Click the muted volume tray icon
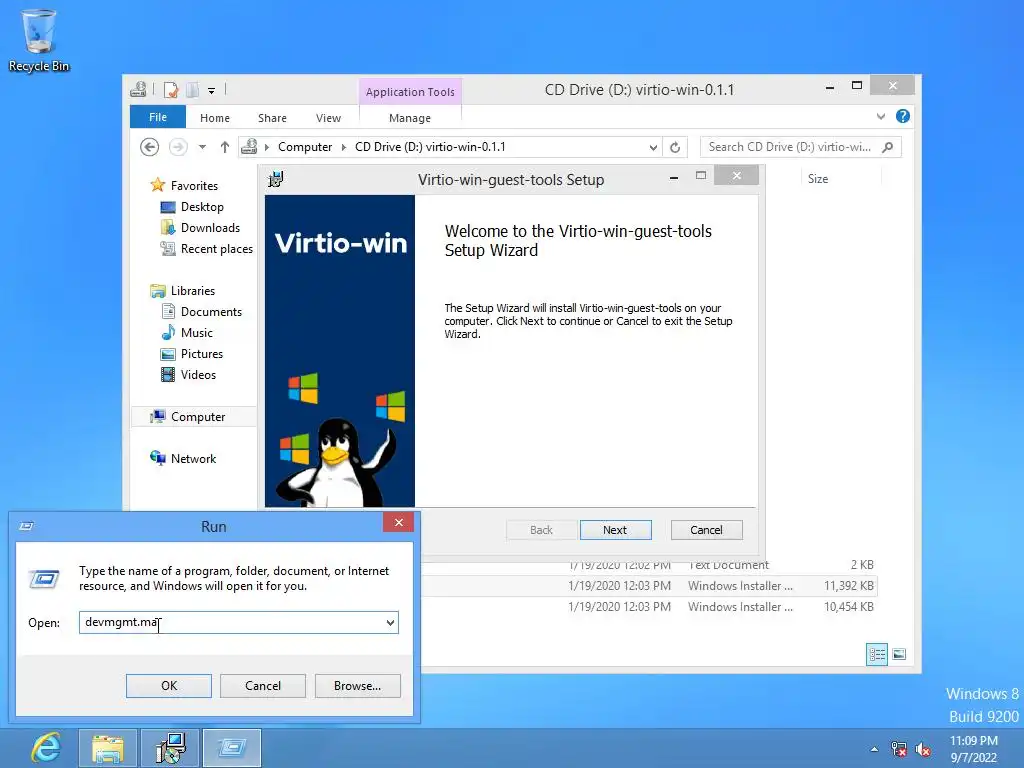The height and width of the screenshot is (768, 1024). coord(923,750)
